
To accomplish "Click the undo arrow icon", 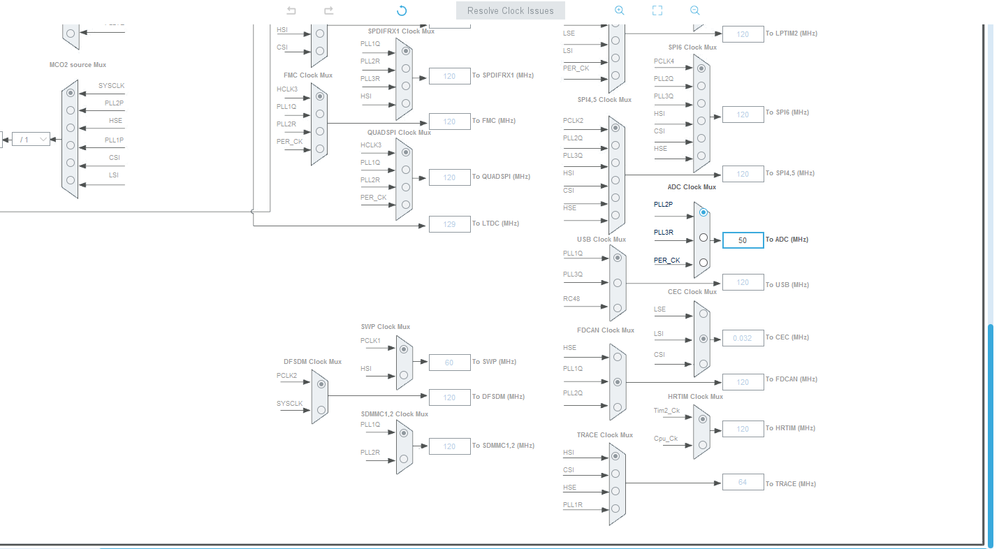I will point(291,10).
